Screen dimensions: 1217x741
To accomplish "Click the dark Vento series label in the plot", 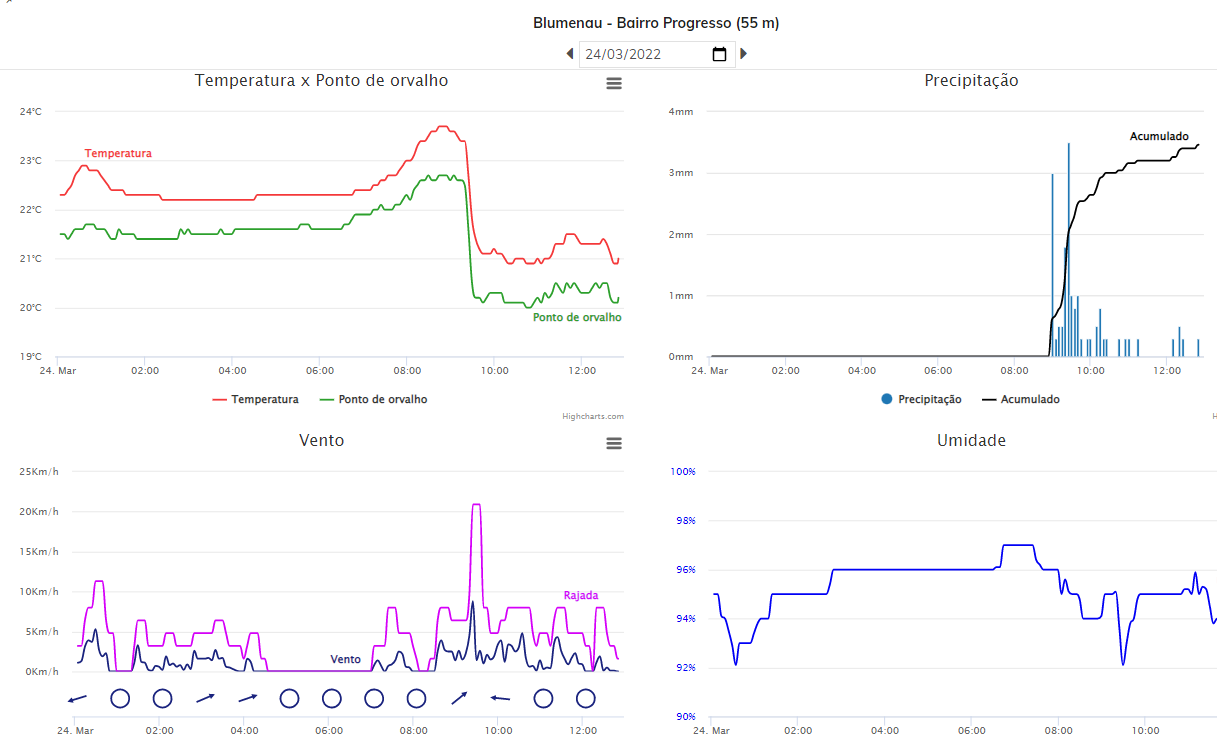I will tap(346, 659).
